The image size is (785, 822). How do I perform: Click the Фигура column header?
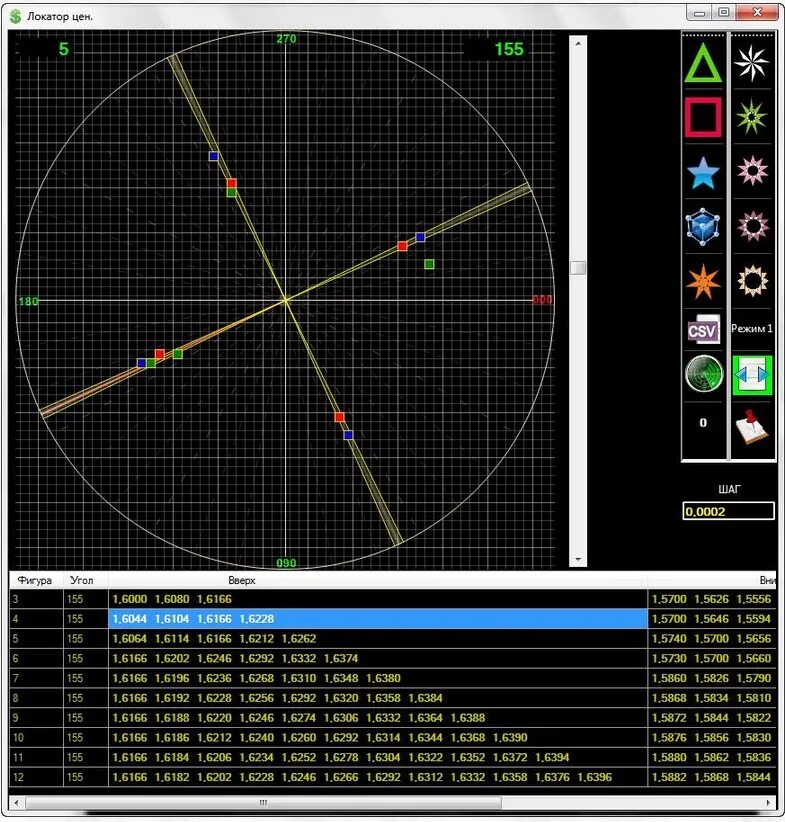click(x=35, y=580)
